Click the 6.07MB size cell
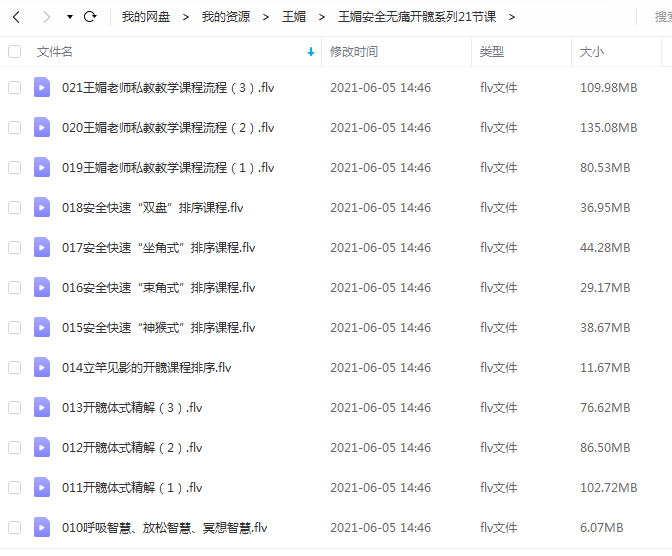 pyautogui.click(x=602, y=527)
